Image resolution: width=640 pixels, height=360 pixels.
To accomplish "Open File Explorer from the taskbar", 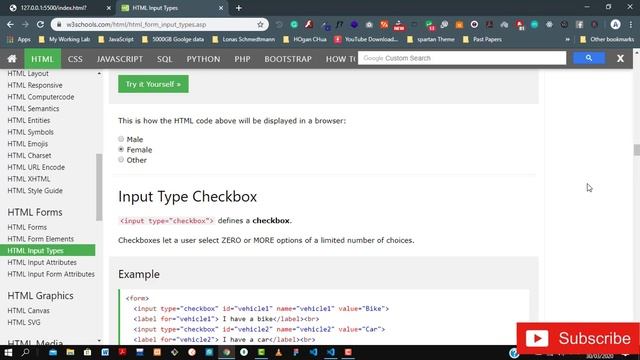I will coord(70,352).
